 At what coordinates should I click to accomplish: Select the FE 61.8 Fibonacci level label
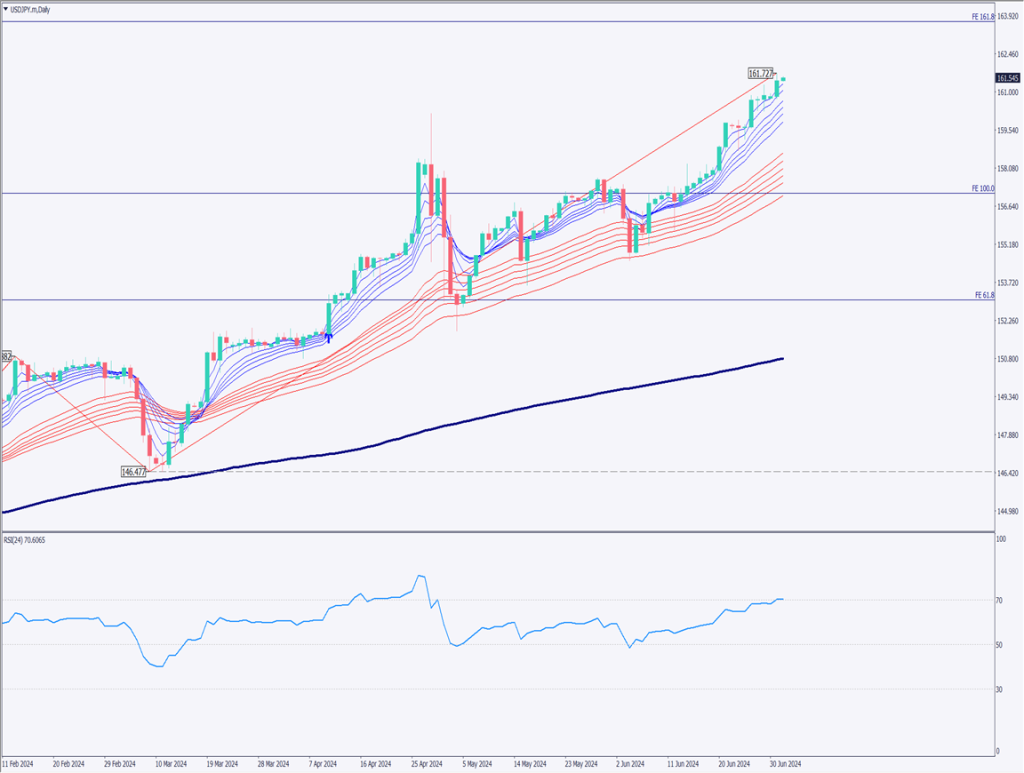click(984, 295)
